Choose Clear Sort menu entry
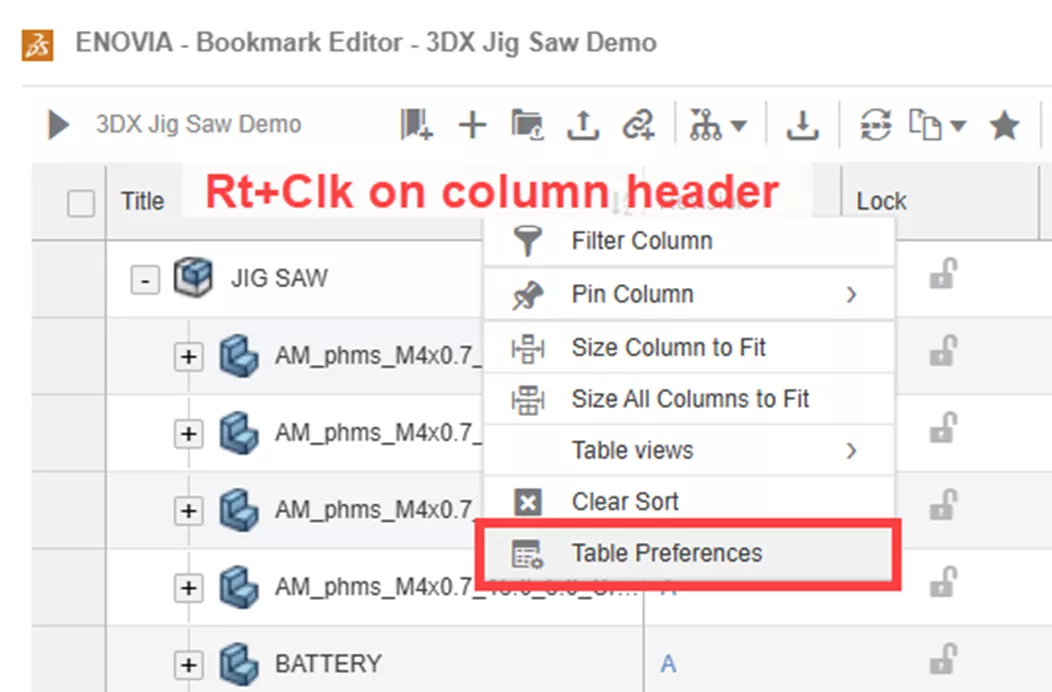1052x692 pixels. coord(689,501)
